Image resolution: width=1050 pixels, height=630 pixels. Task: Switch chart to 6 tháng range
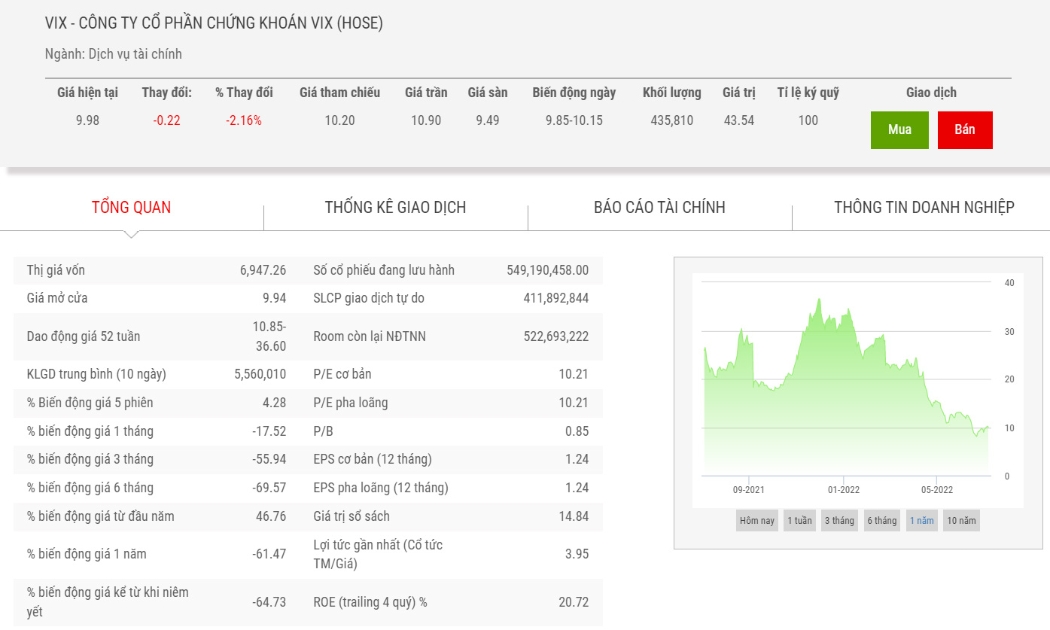click(882, 520)
